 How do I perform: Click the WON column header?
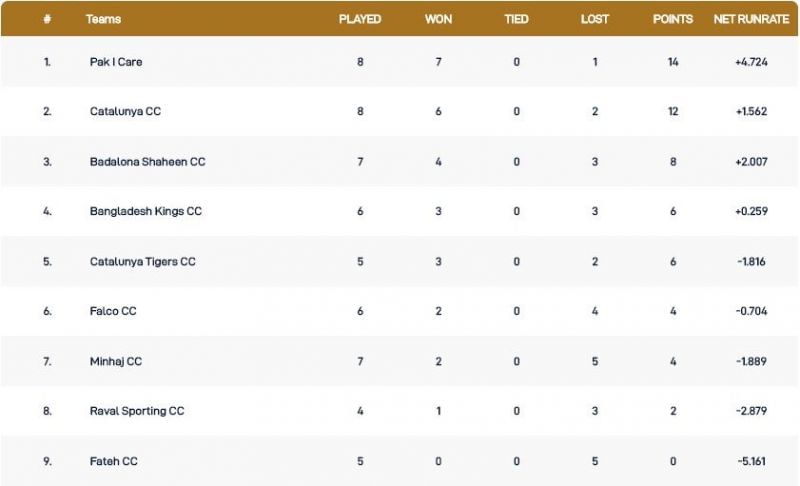click(x=438, y=19)
